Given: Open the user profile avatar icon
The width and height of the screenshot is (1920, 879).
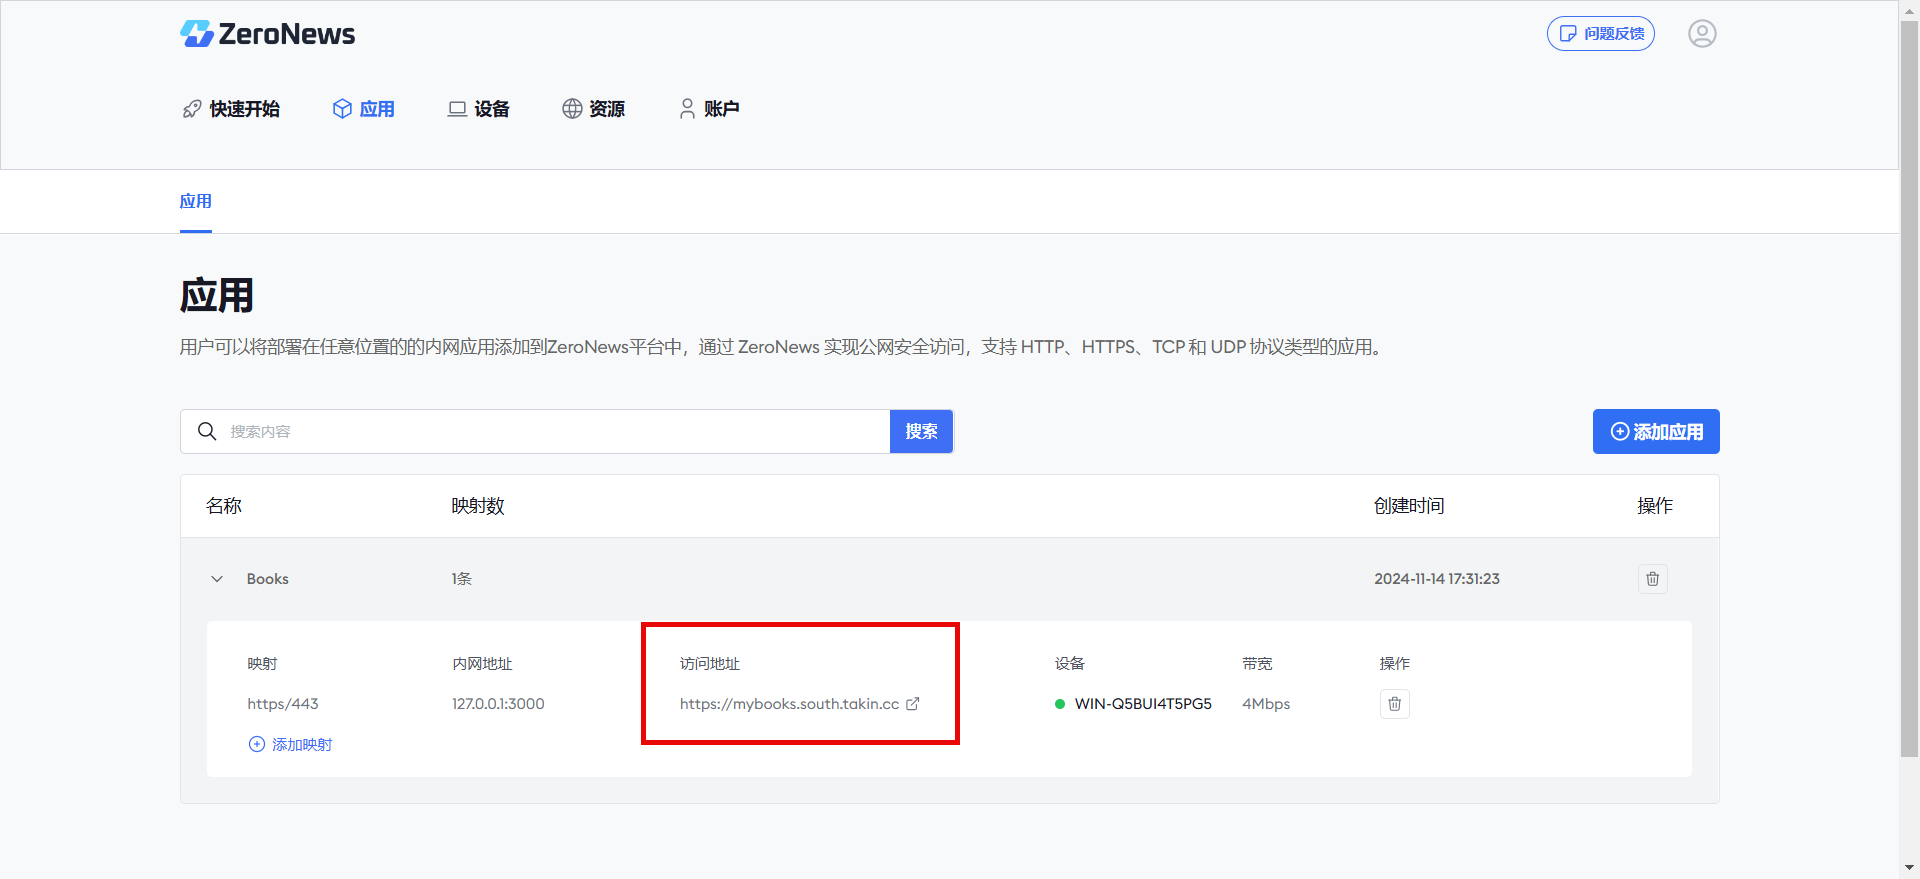Looking at the screenshot, I should (x=1702, y=34).
